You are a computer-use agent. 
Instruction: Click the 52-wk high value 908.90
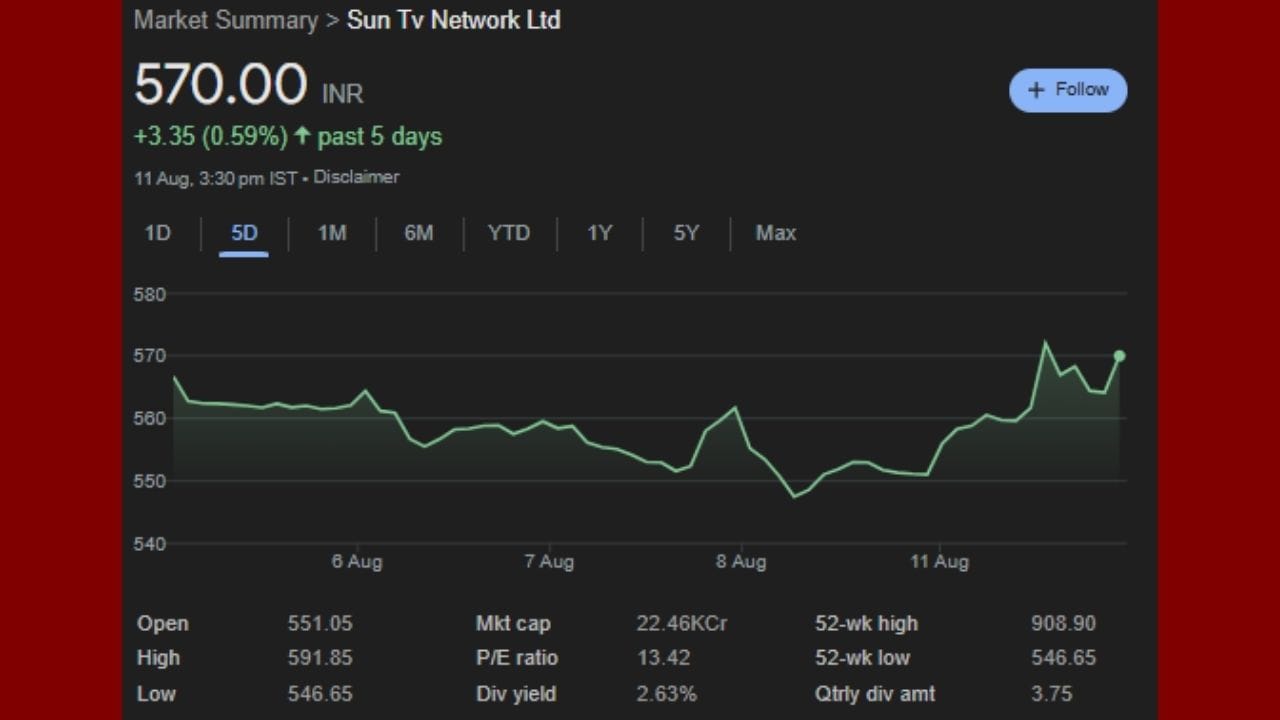click(x=1063, y=623)
